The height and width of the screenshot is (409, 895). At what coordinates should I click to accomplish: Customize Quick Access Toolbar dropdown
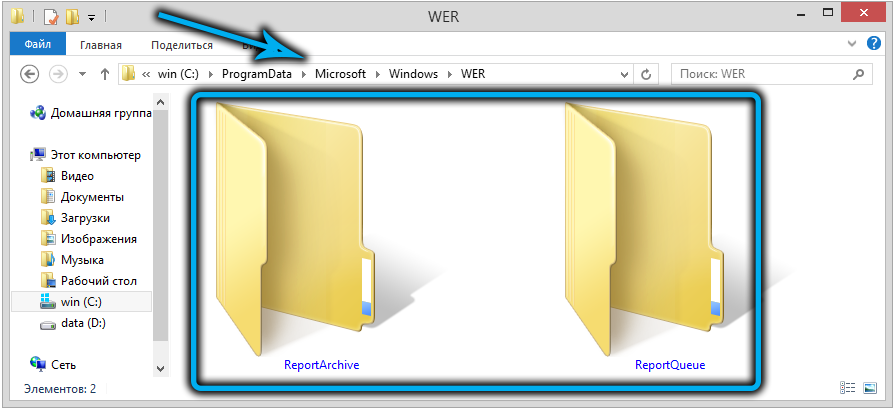pos(92,17)
